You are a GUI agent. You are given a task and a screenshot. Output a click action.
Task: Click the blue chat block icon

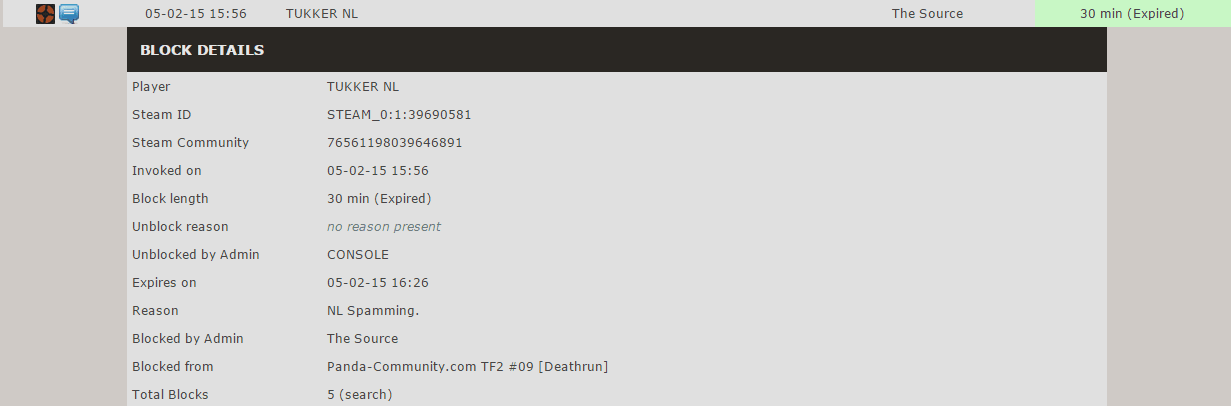[69, 14]
